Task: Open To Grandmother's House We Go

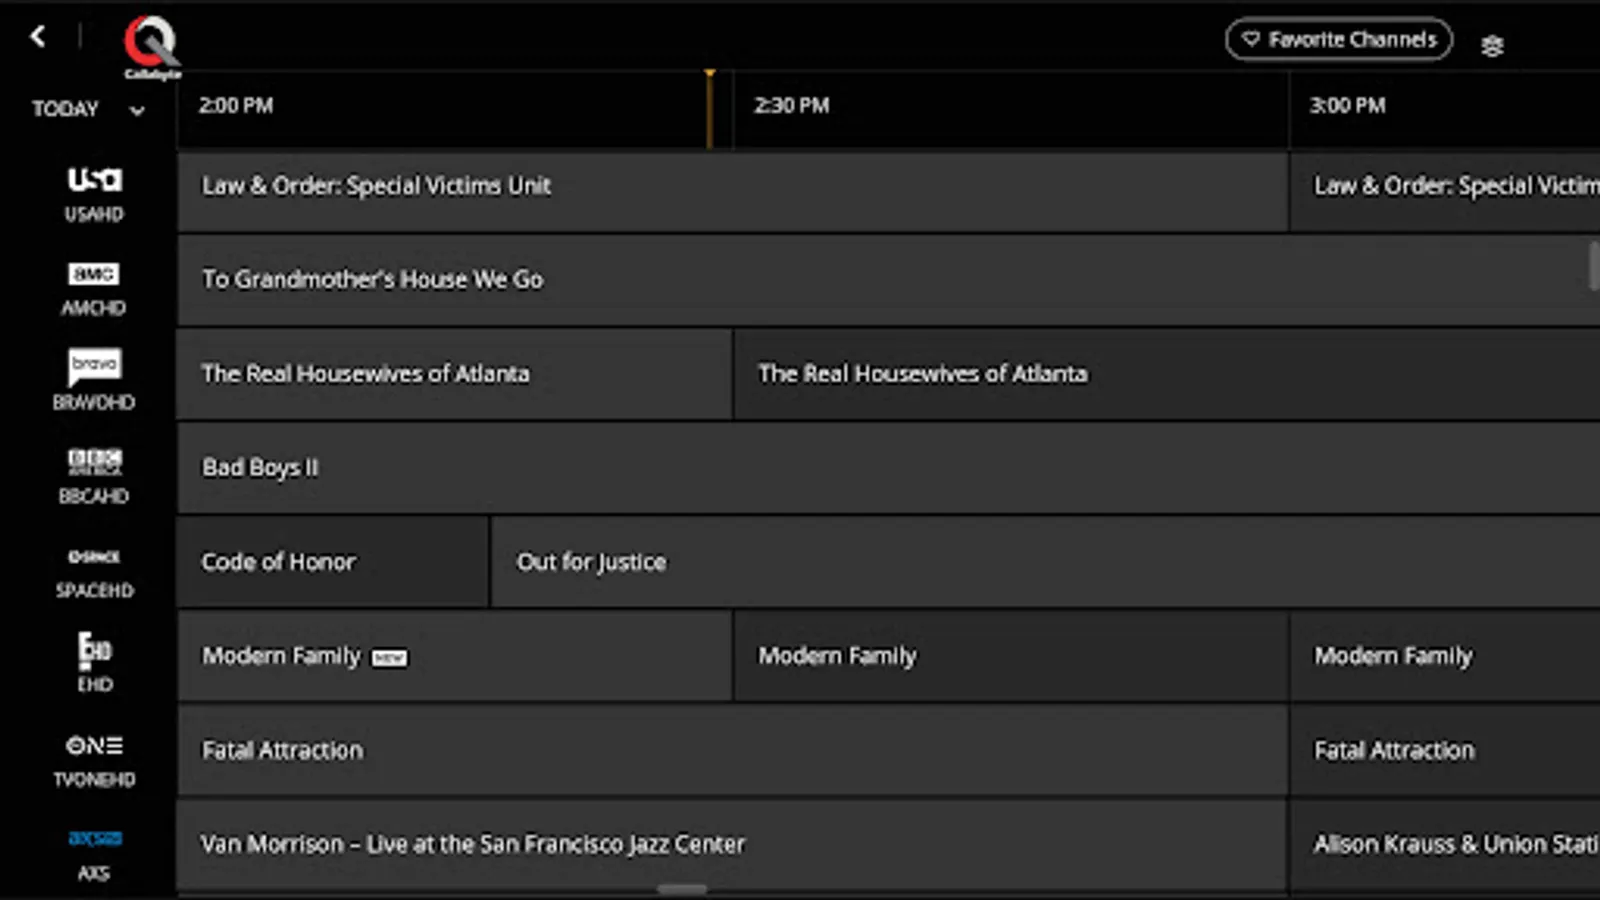Action: 889,280
